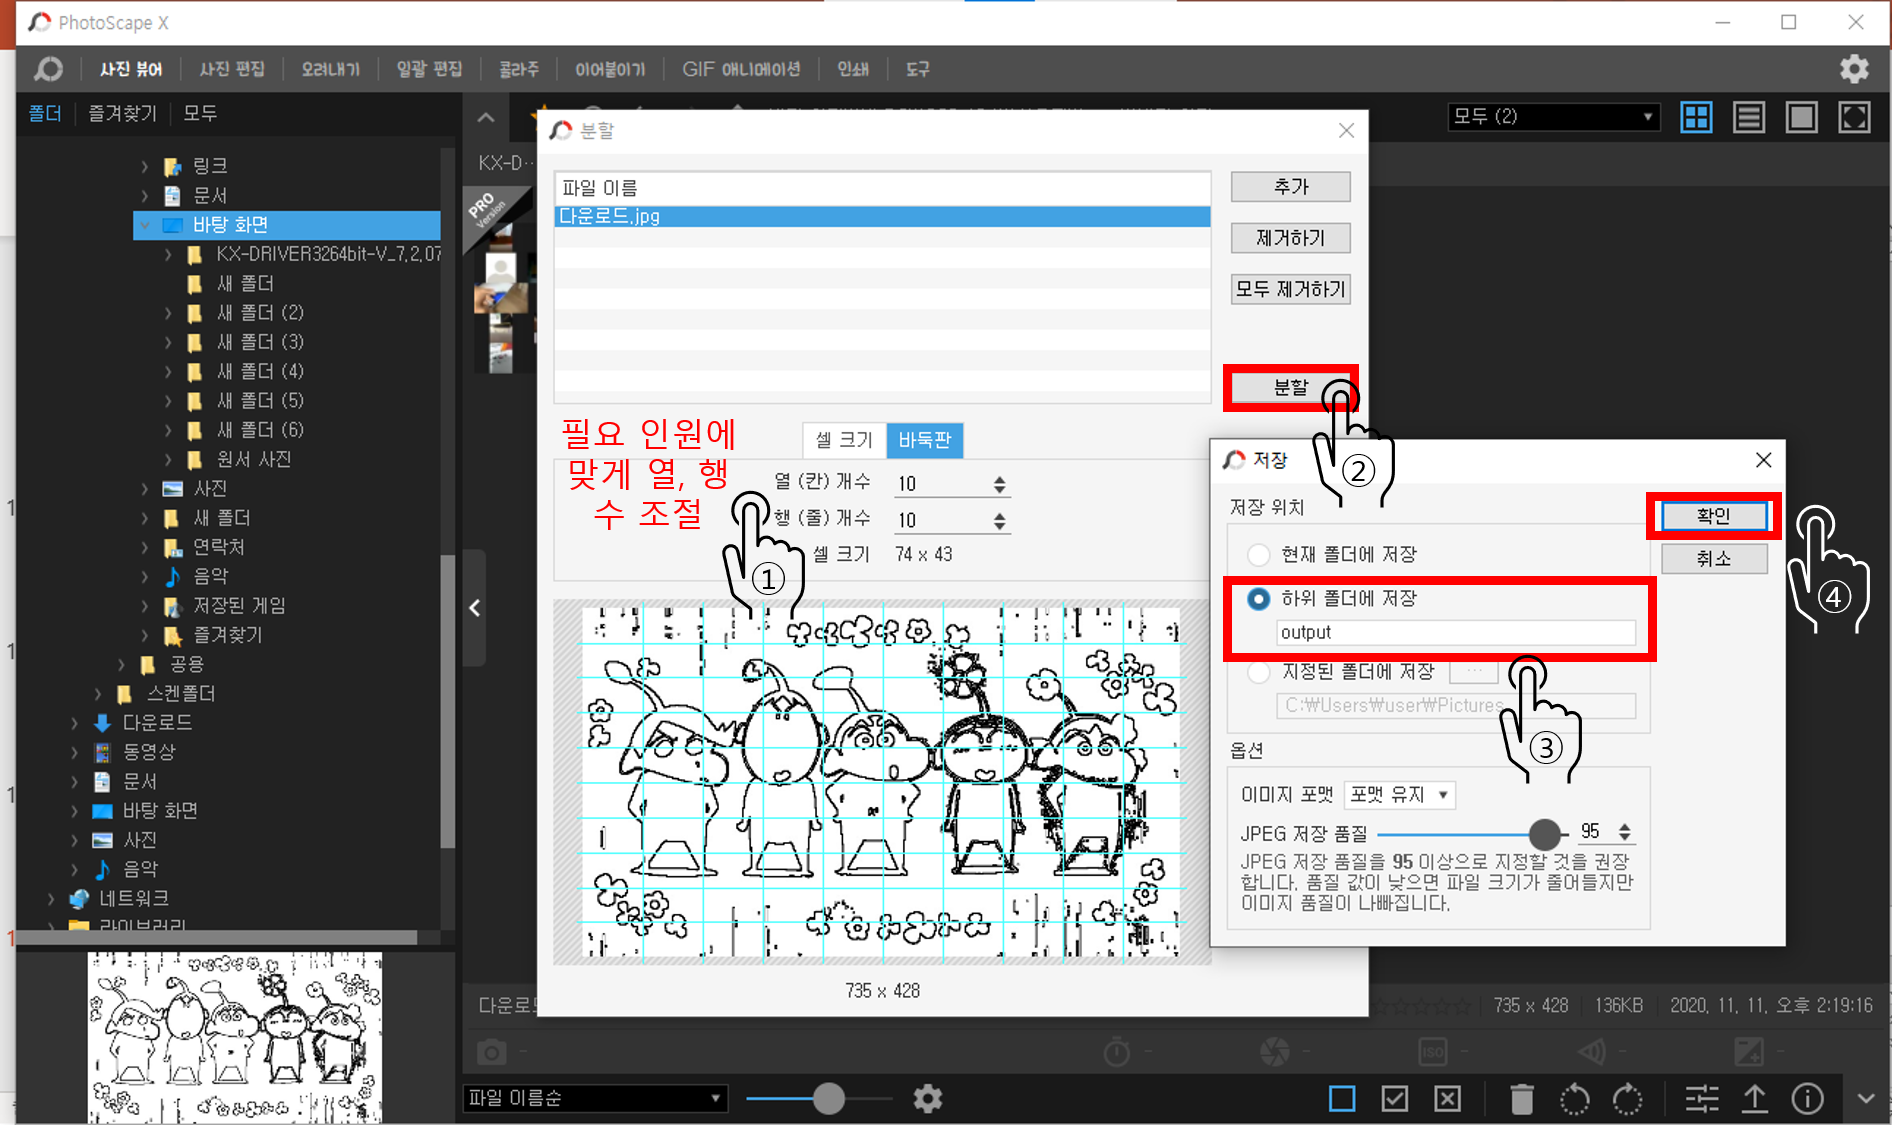The image size is (1904, 1125).
Task: Select 지정된 폴더에 저장 radio button
Action: (1258, 672)
